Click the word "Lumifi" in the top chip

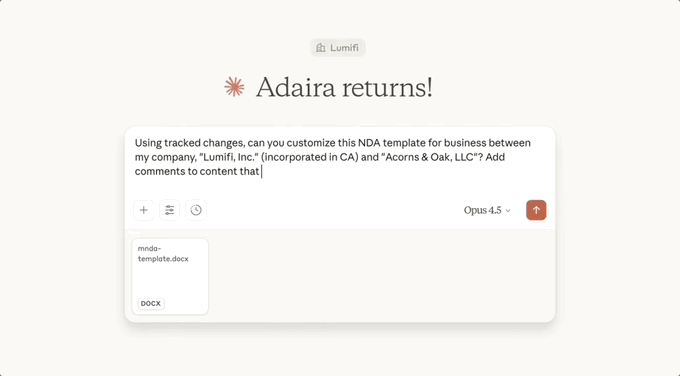point(344,48)
